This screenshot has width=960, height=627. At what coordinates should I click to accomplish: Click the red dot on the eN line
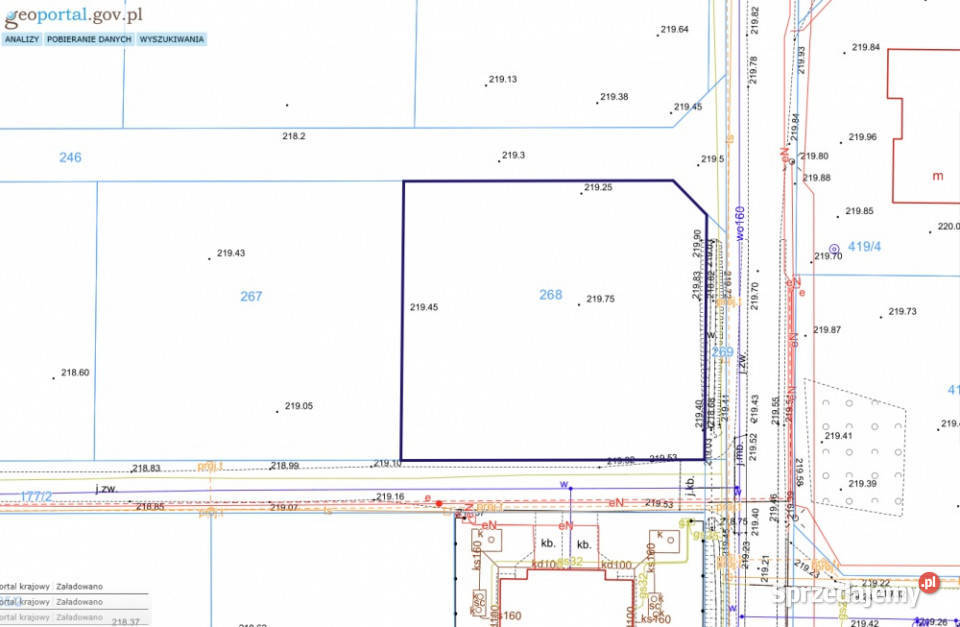(x=439, y=503)
